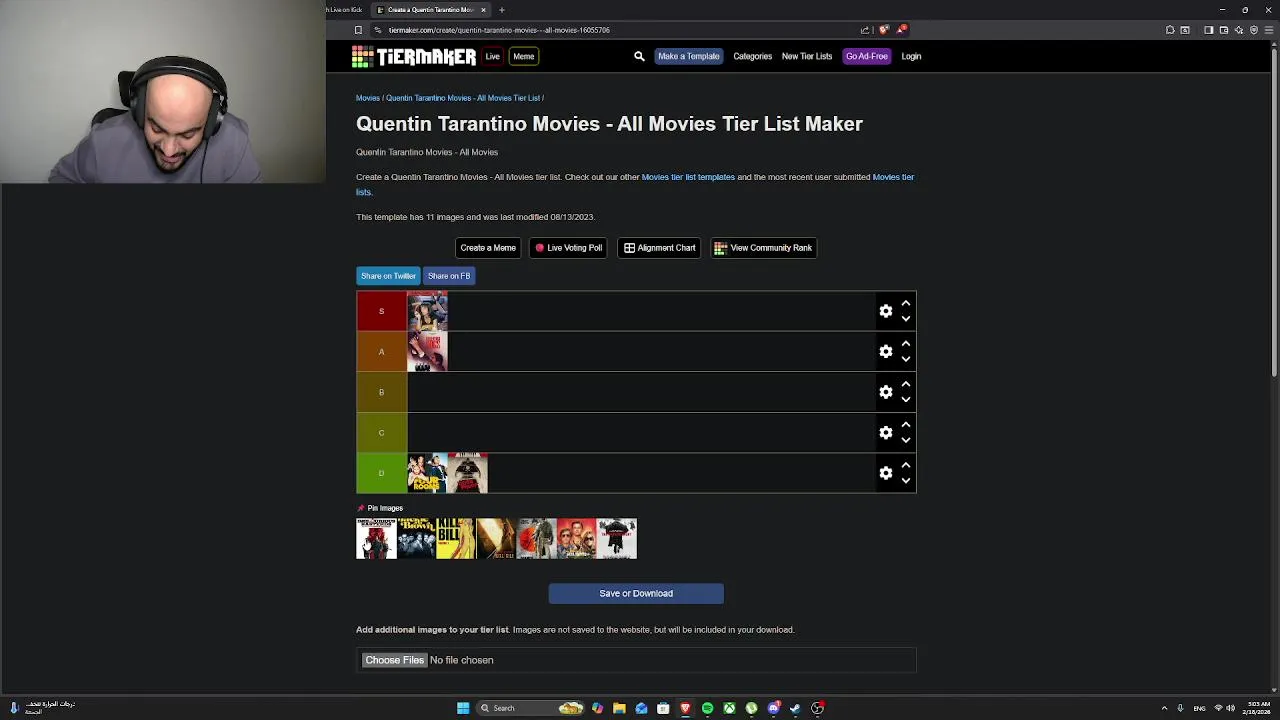The width and height of the screenshot is (1280, 720).
Task: Click Make a Template button
Action: pos(688,57)
